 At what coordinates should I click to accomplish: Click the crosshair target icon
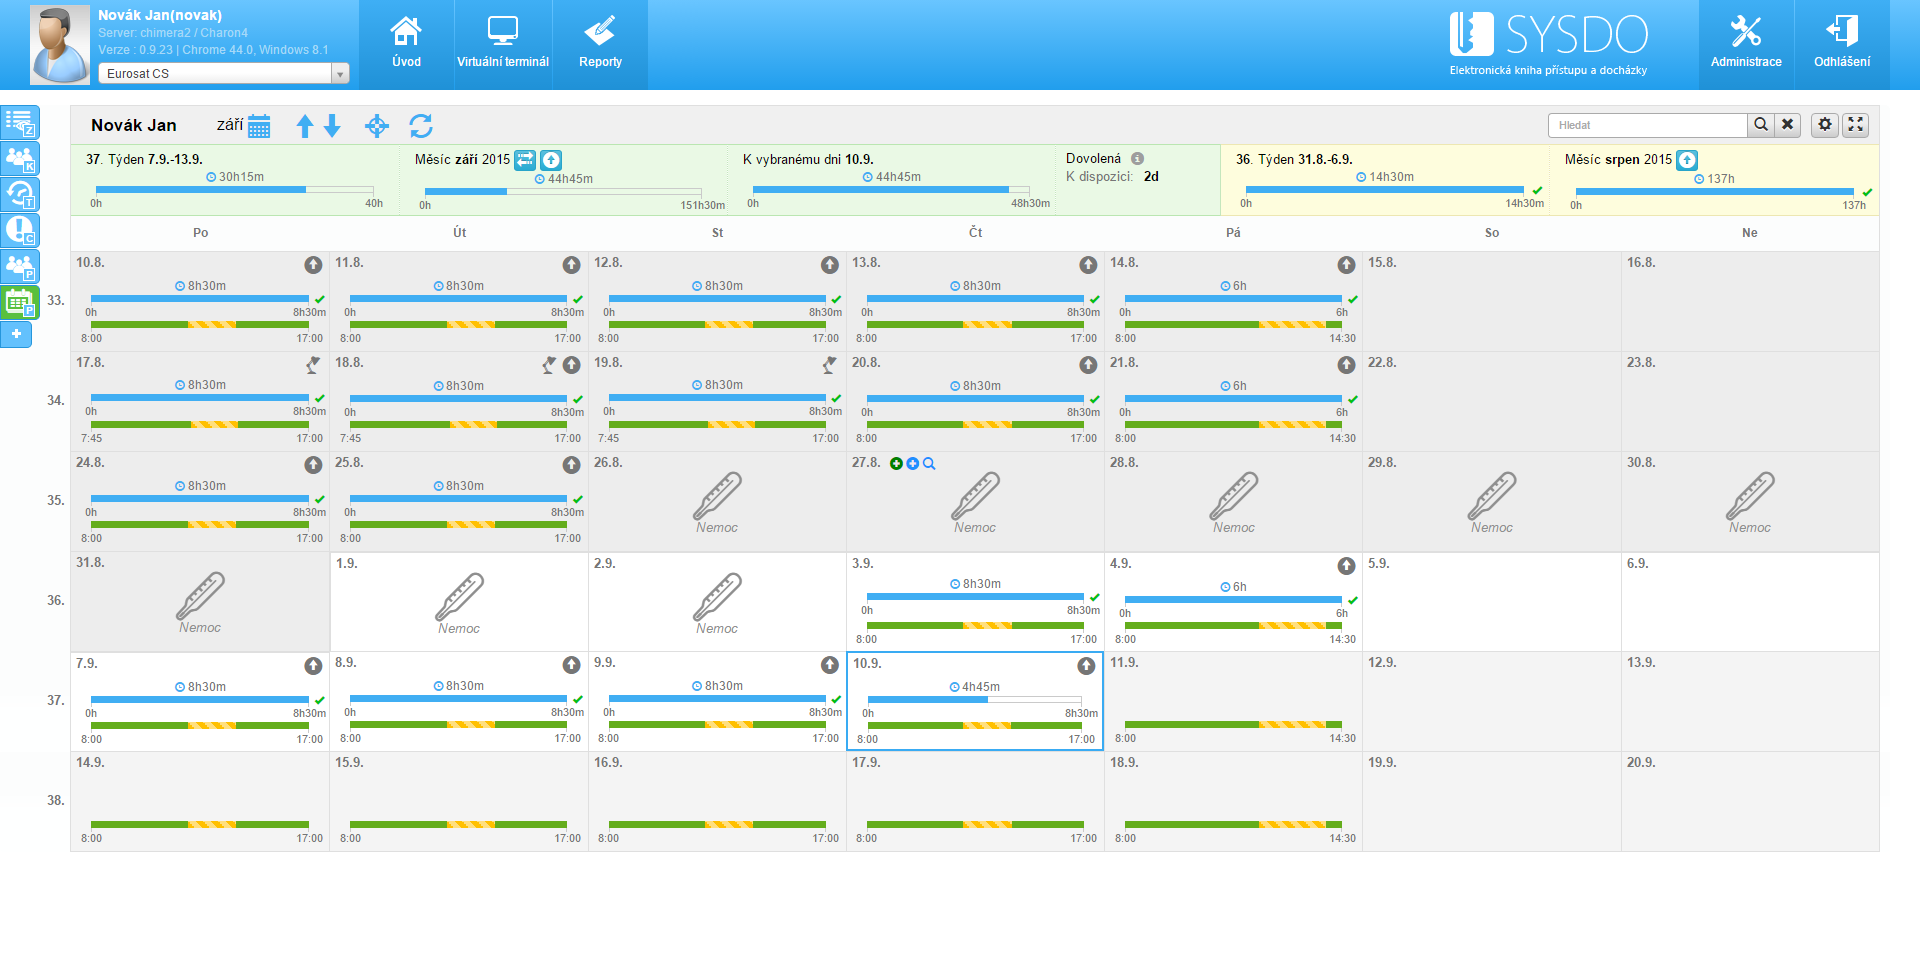(377, 126)
